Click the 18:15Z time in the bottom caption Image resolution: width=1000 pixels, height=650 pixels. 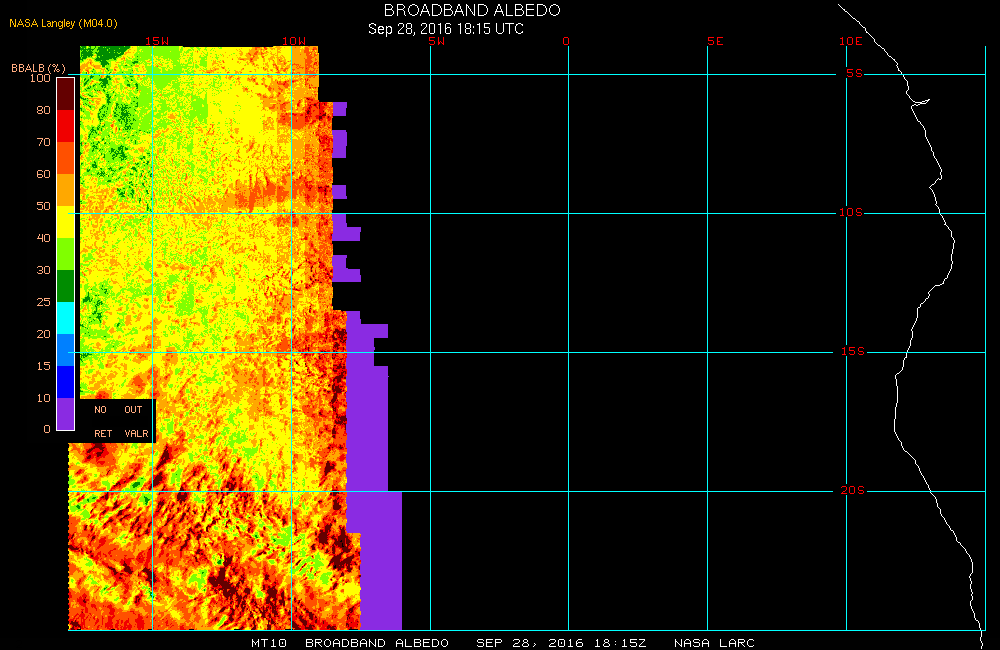(x=620, y=643)
